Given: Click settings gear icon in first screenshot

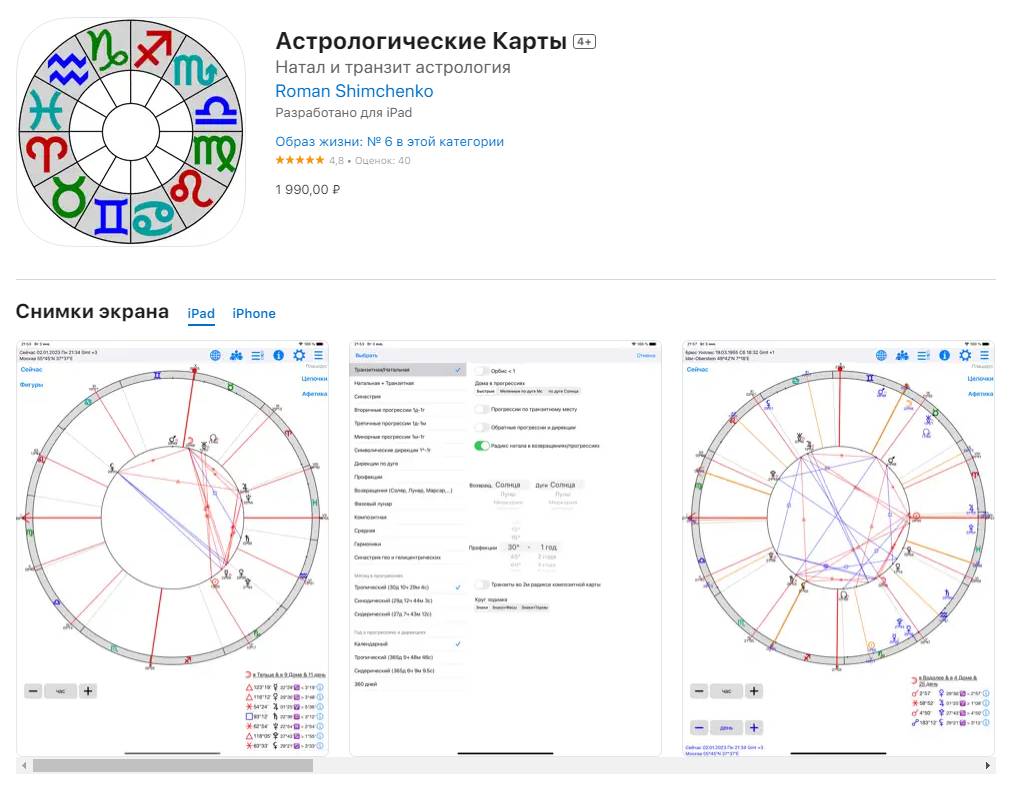Looking at the screenshot, I should click(x=299, y=355).
